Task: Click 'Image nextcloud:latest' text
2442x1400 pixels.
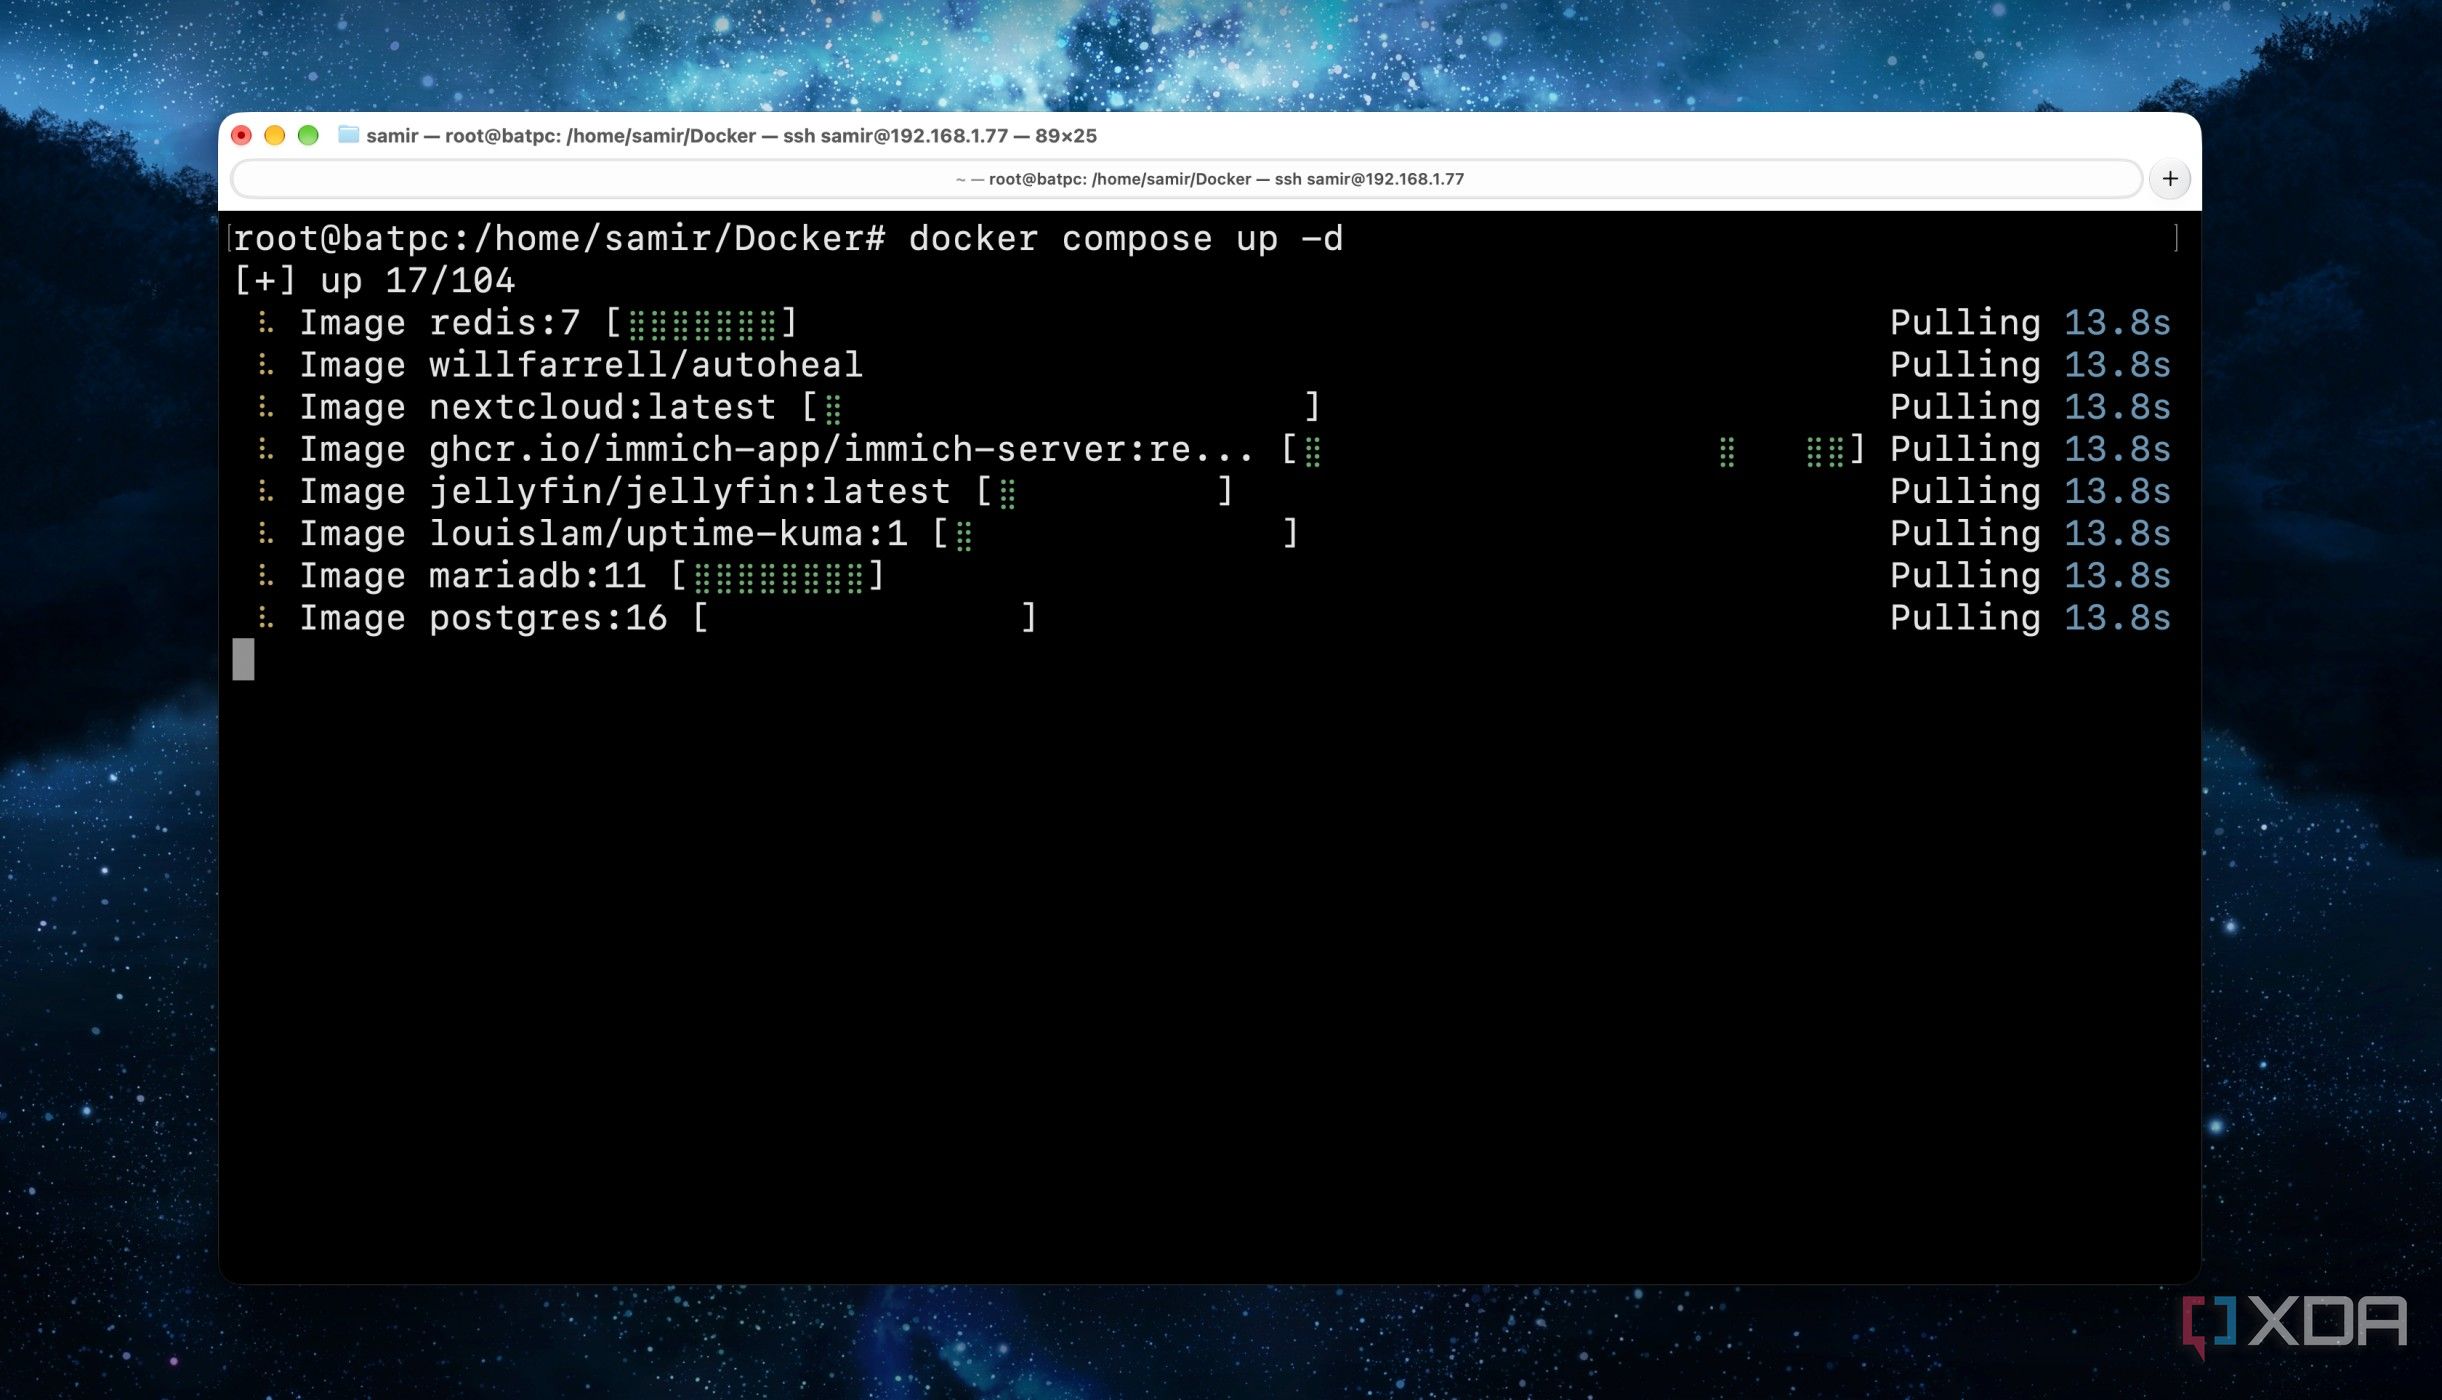Action: 537,406
